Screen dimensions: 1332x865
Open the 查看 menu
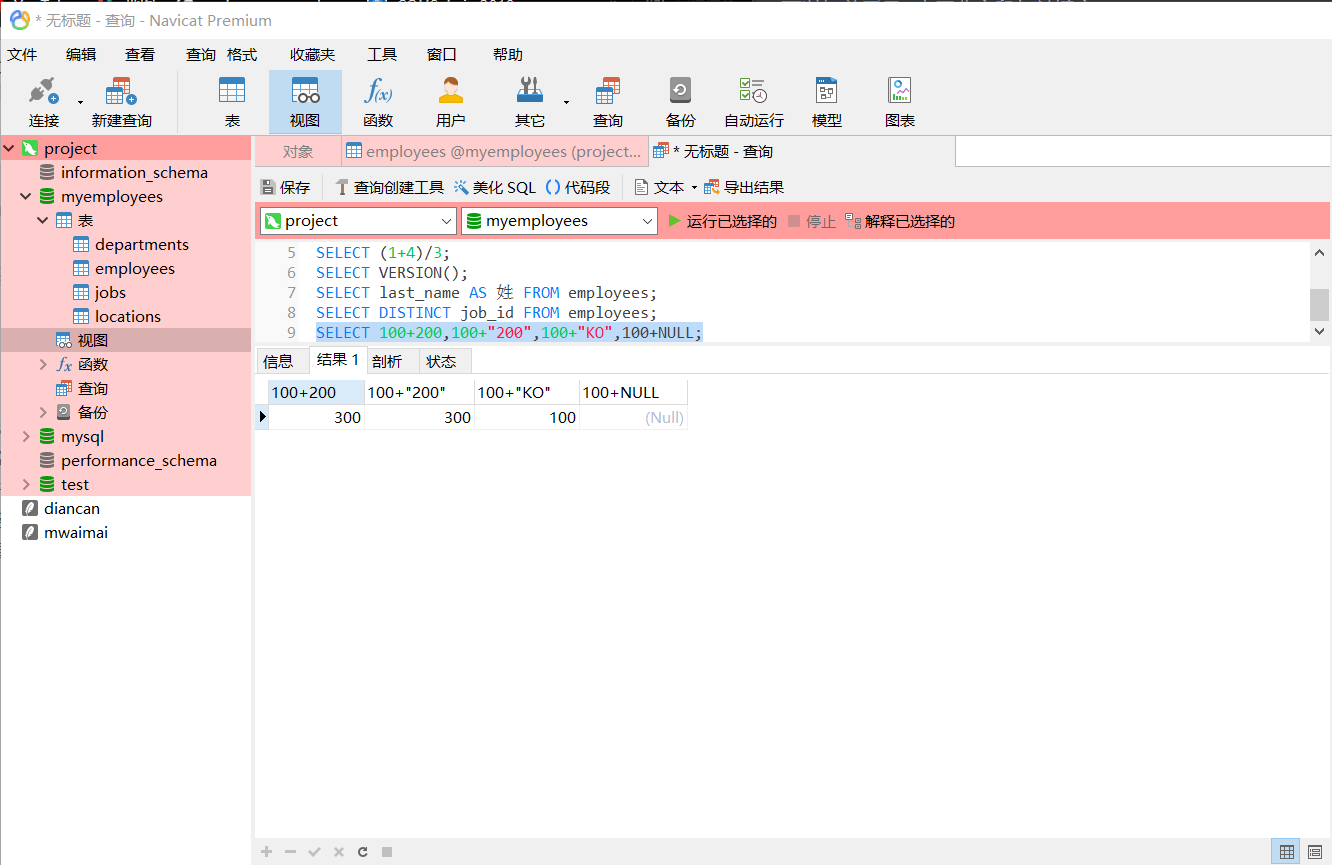tap(140, 55)
